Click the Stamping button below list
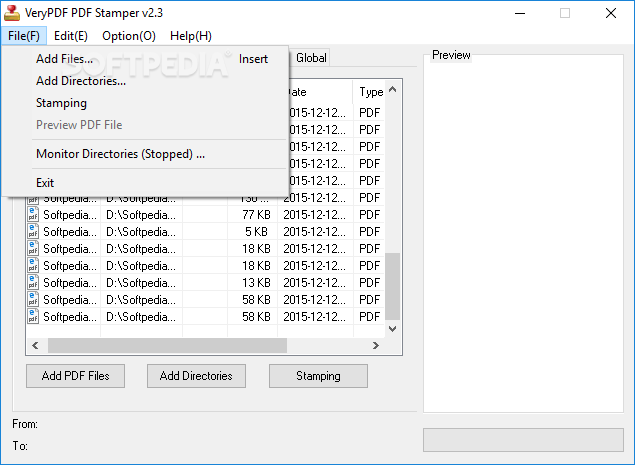The image size is (635, 465). pos(318,376)
